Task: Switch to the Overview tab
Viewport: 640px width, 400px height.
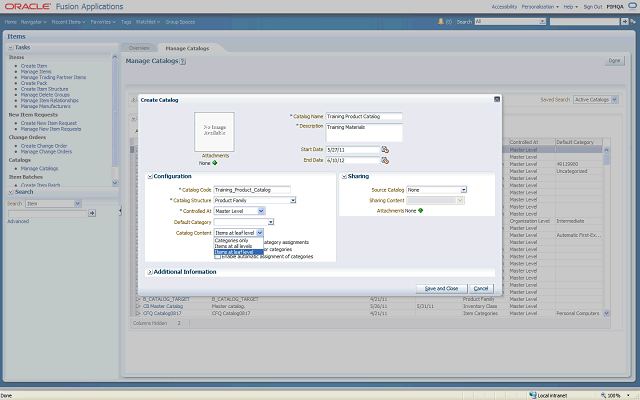Action: [139, 48]
